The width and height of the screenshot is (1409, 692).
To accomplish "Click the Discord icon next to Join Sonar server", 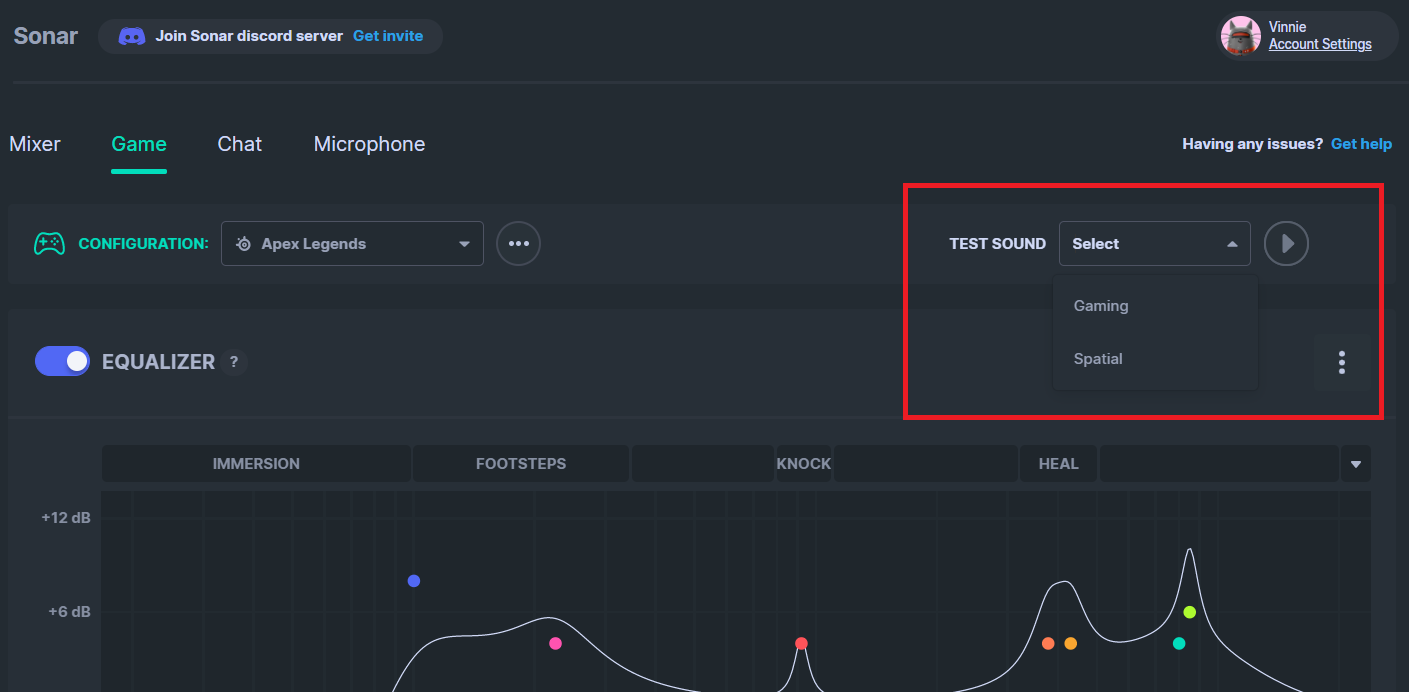I will tap(133, 35).
